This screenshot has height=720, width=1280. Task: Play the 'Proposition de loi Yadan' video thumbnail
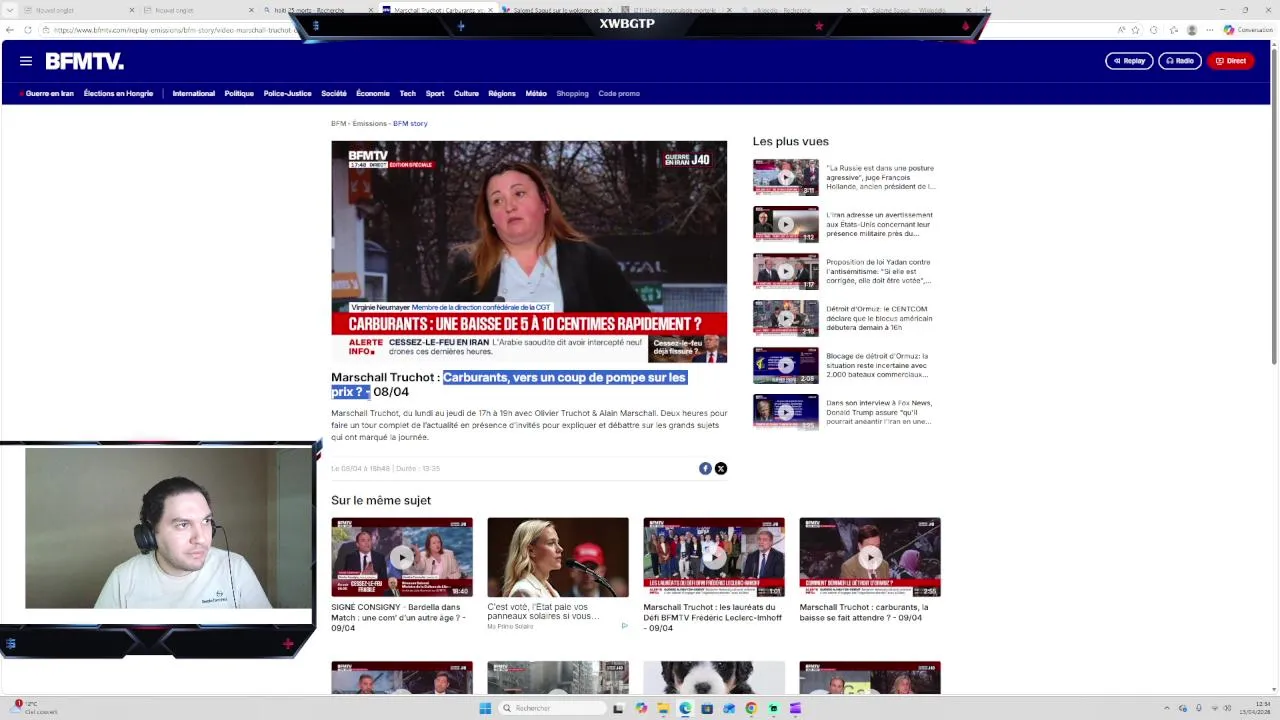(785, 271)
